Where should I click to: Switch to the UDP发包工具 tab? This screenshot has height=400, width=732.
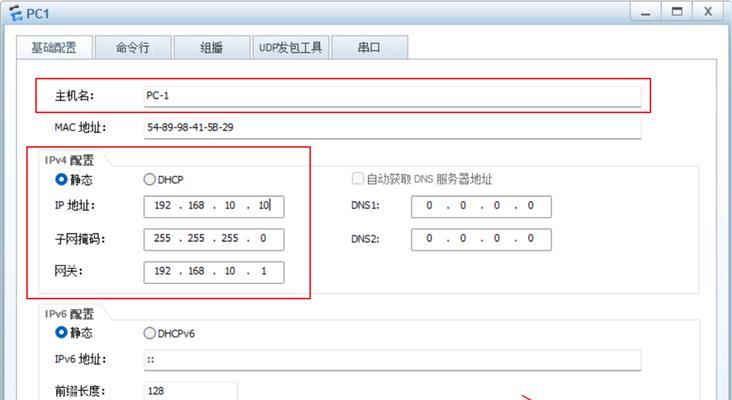click(x=290, y=47)
